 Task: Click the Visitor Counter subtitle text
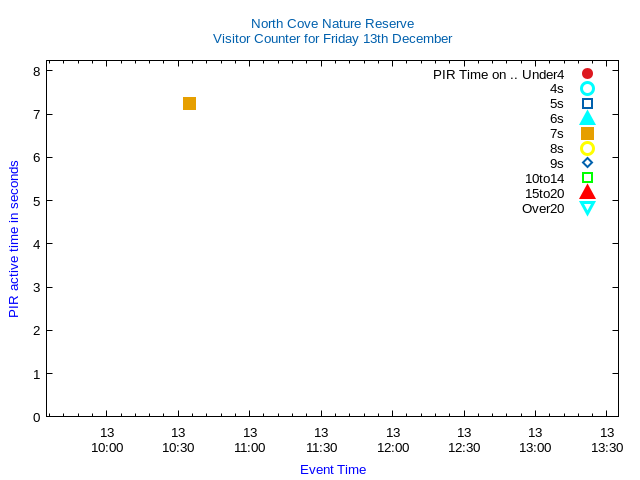point(332,39)
